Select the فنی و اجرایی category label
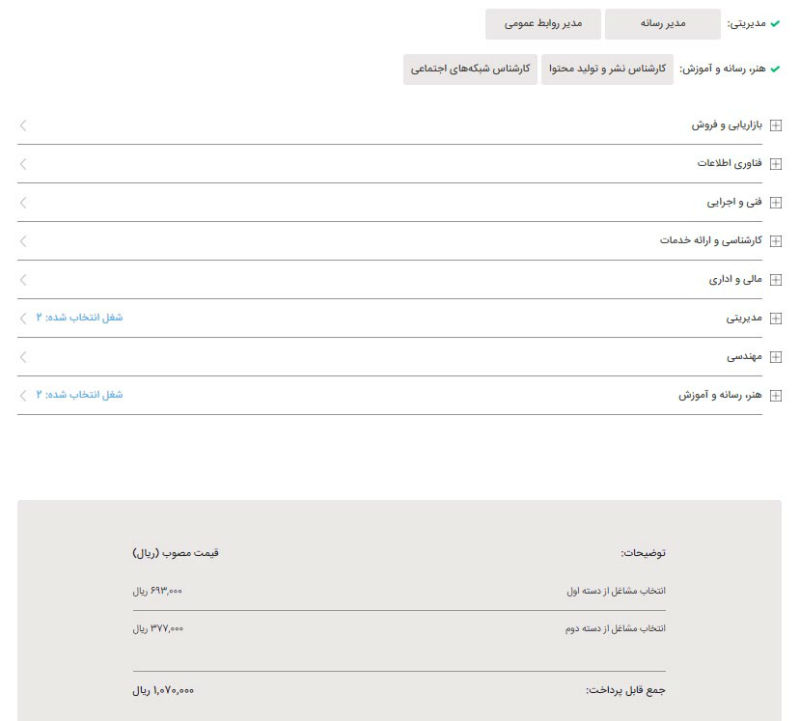This screenshot has height=721, width=800. tap(734, 203)
